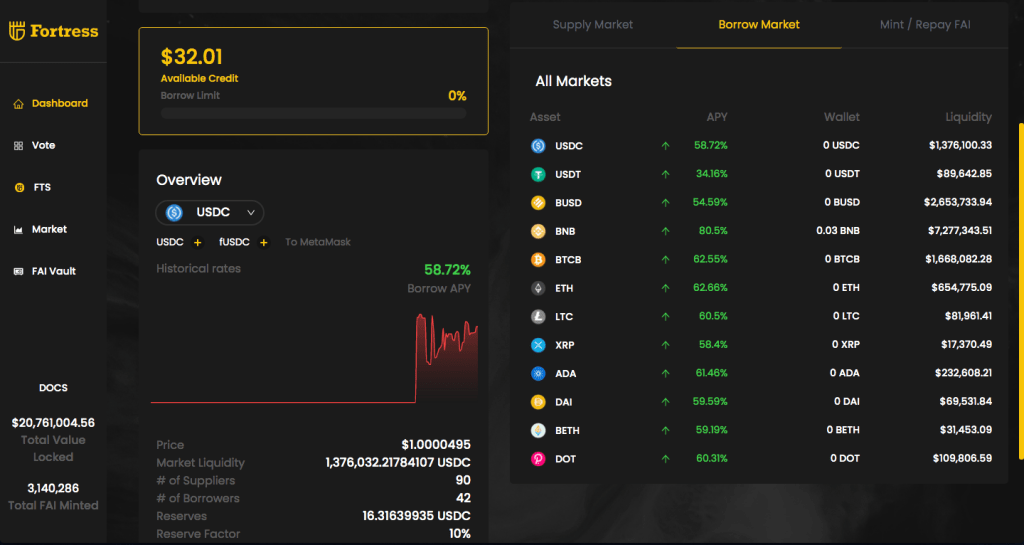Click the BTCB bitcoin icon in markets list

[538, 260]
